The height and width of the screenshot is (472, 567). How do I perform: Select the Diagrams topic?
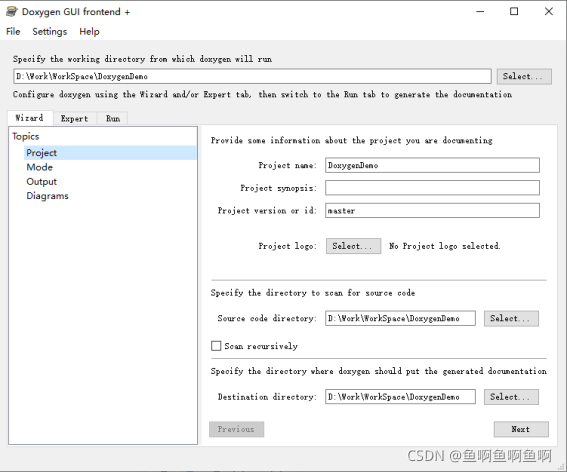[47, 196]
